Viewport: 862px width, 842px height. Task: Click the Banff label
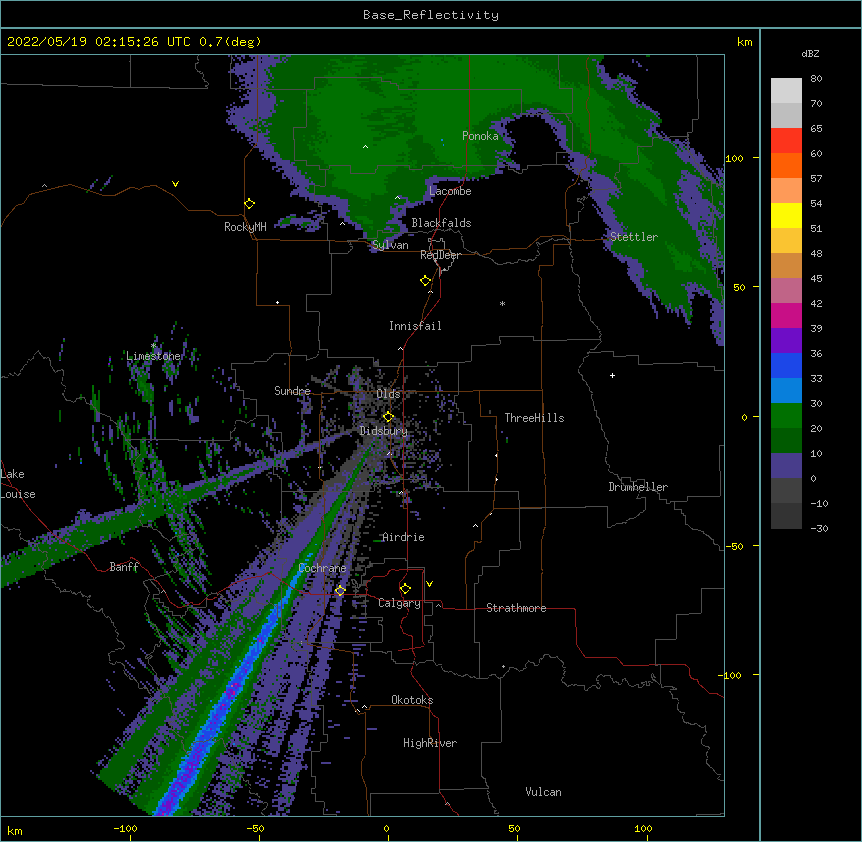(x=124, y=567)
